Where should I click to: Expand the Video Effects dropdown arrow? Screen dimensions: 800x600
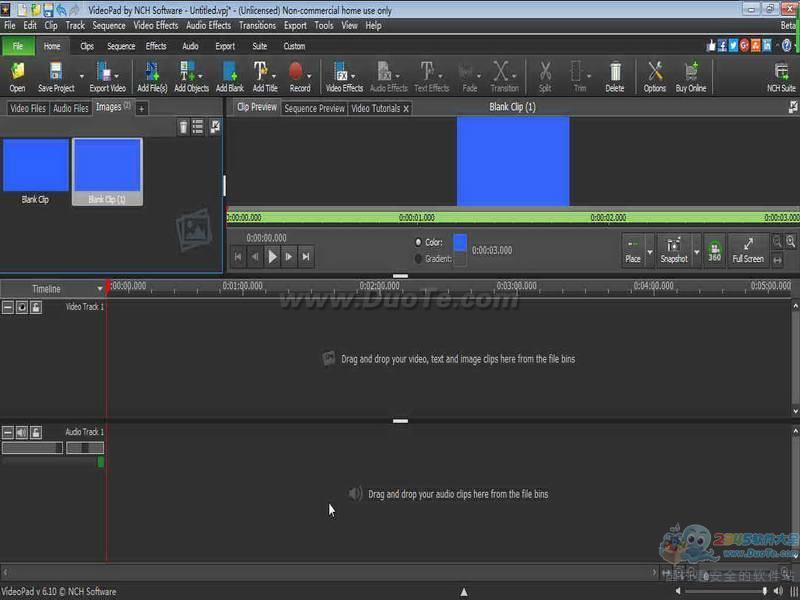(x=353, y=76)
